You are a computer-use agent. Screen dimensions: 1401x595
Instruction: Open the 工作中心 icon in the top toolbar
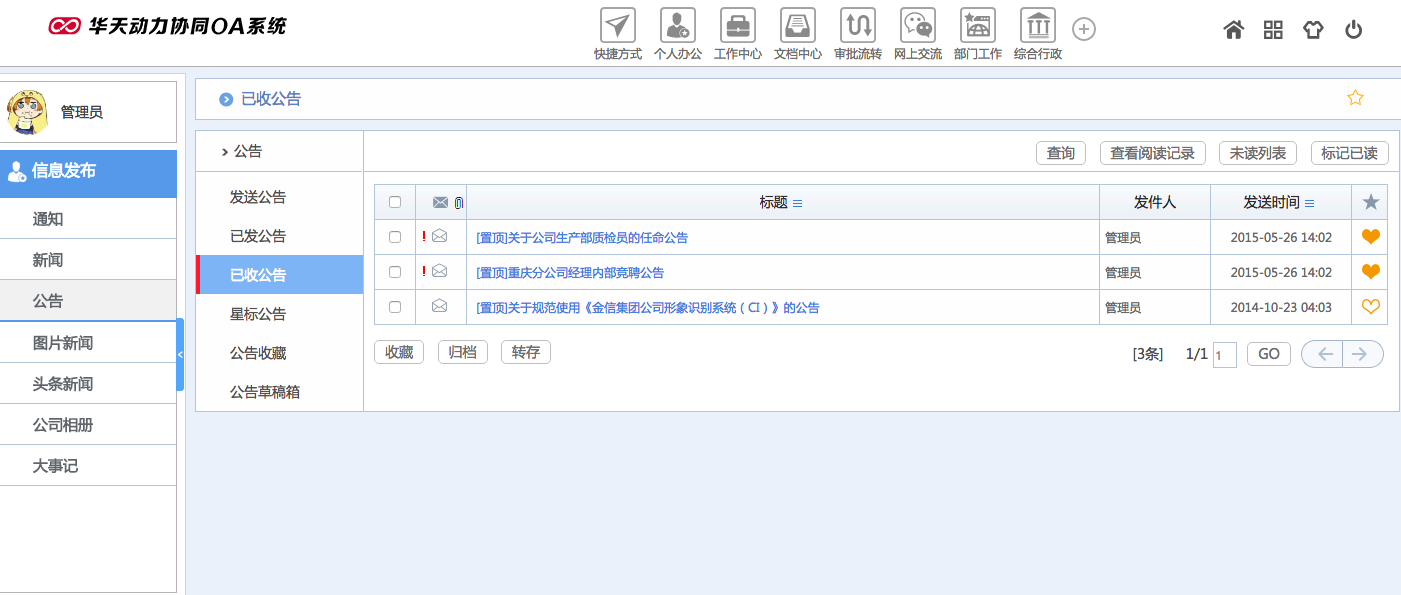(738, 25)
